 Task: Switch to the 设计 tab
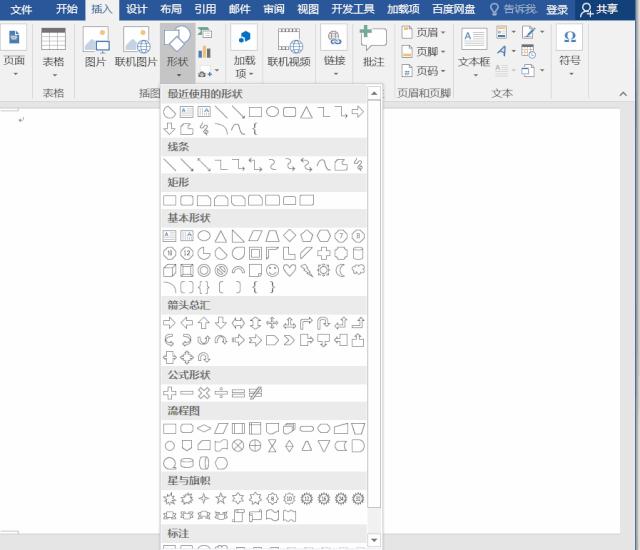coord(136,9)
